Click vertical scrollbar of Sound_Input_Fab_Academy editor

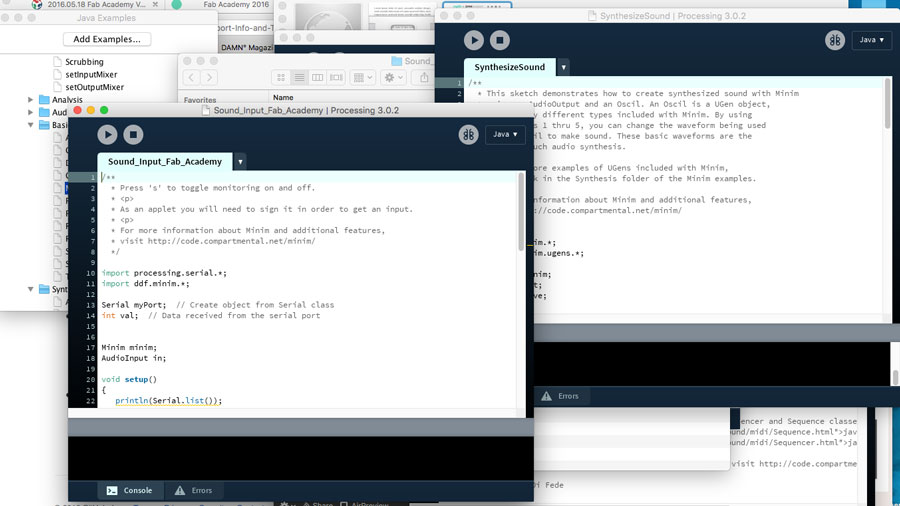[x=521, y=212]
